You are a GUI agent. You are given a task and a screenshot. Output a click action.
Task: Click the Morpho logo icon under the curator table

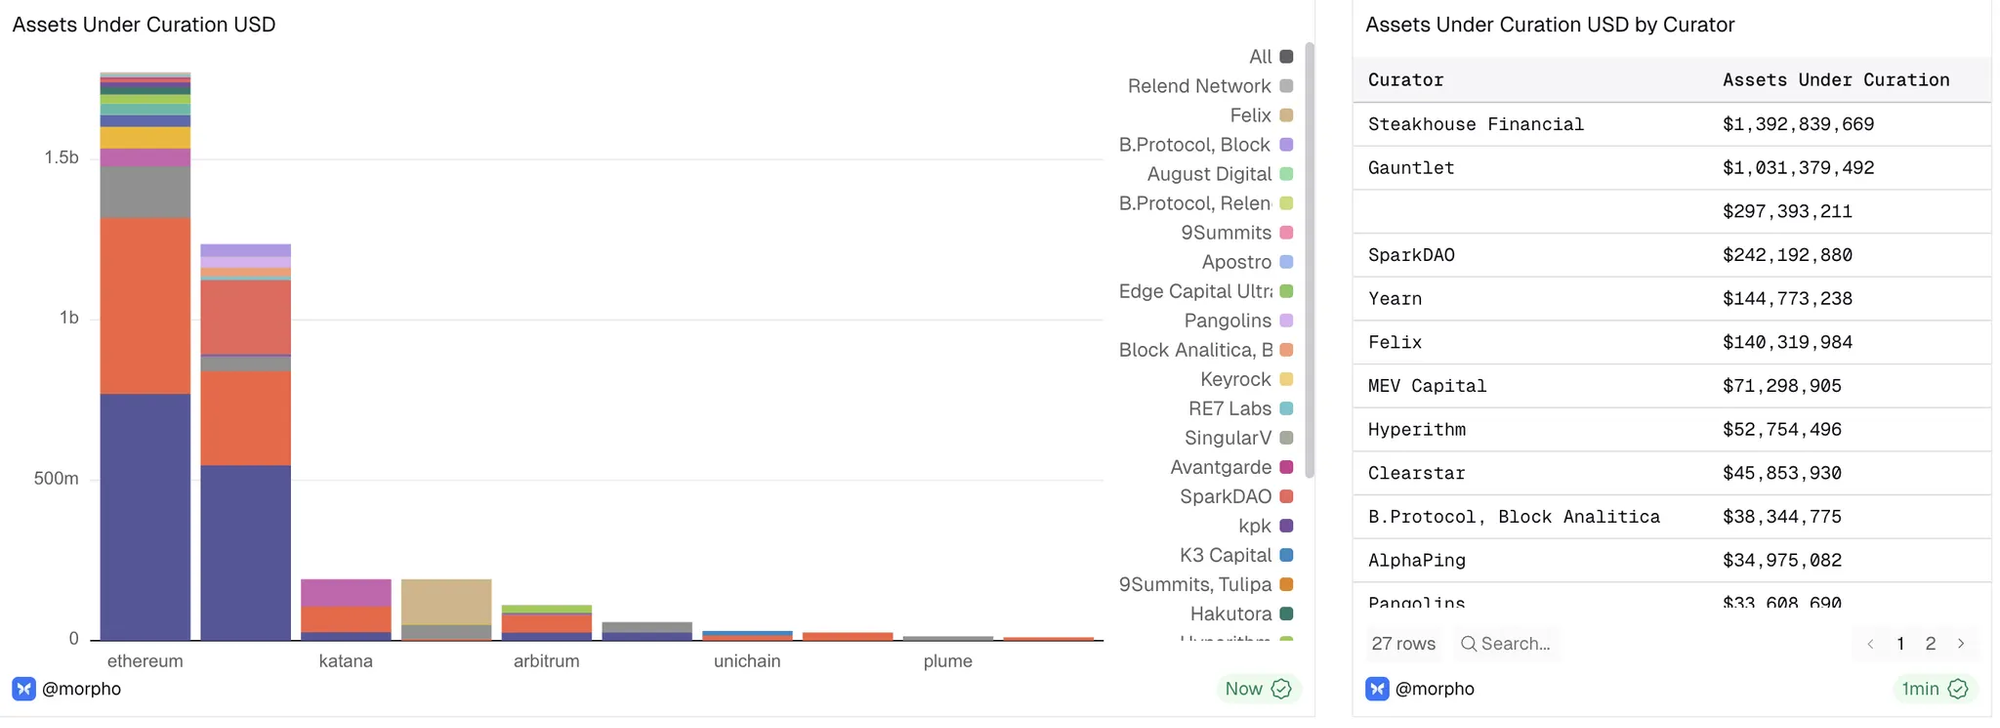click(1377, 689)
